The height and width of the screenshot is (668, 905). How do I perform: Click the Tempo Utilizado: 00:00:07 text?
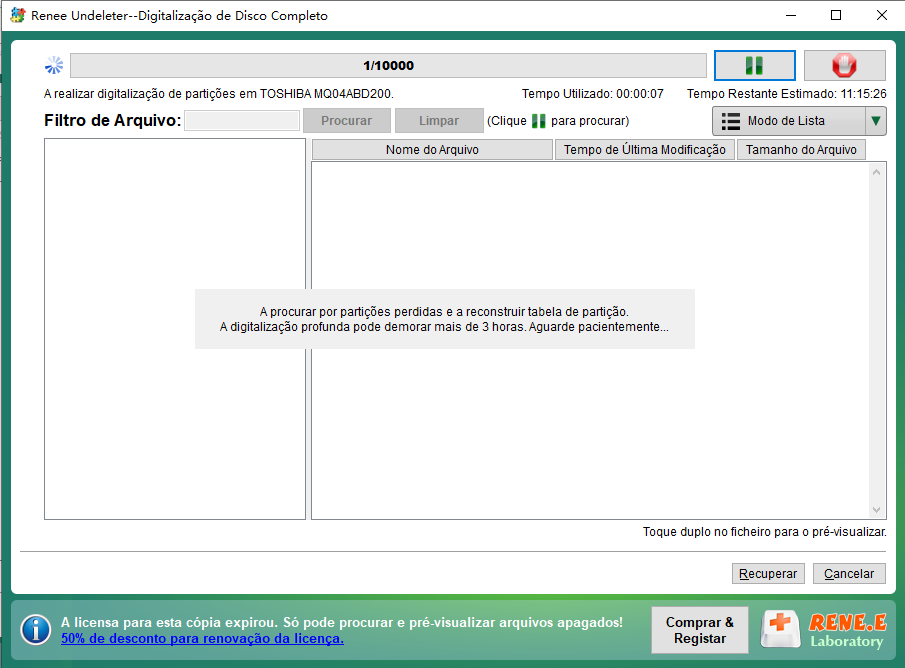(x=593, y=94)
